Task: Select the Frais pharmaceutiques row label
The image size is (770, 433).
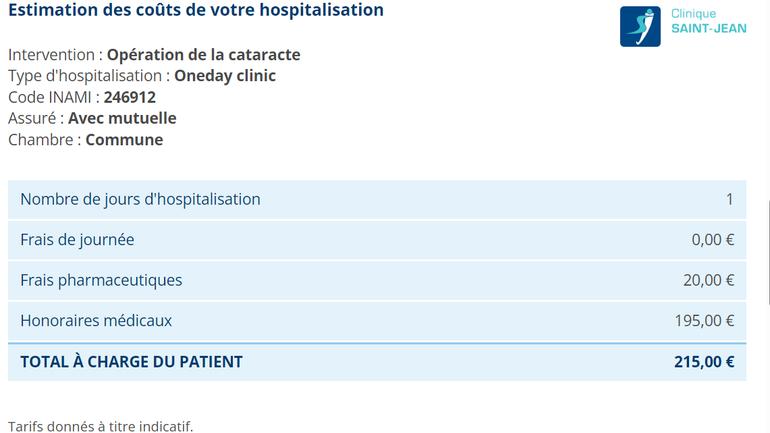Action: click(x=101, y=280)
